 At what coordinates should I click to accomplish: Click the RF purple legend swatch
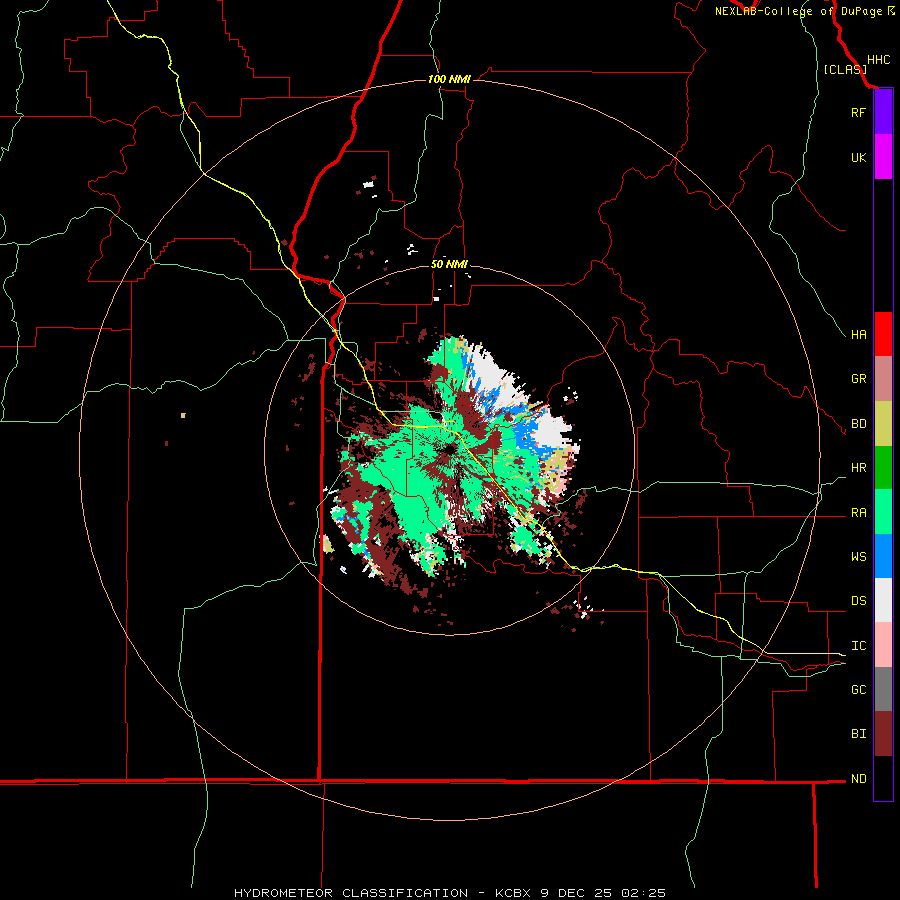pos(883,111)
